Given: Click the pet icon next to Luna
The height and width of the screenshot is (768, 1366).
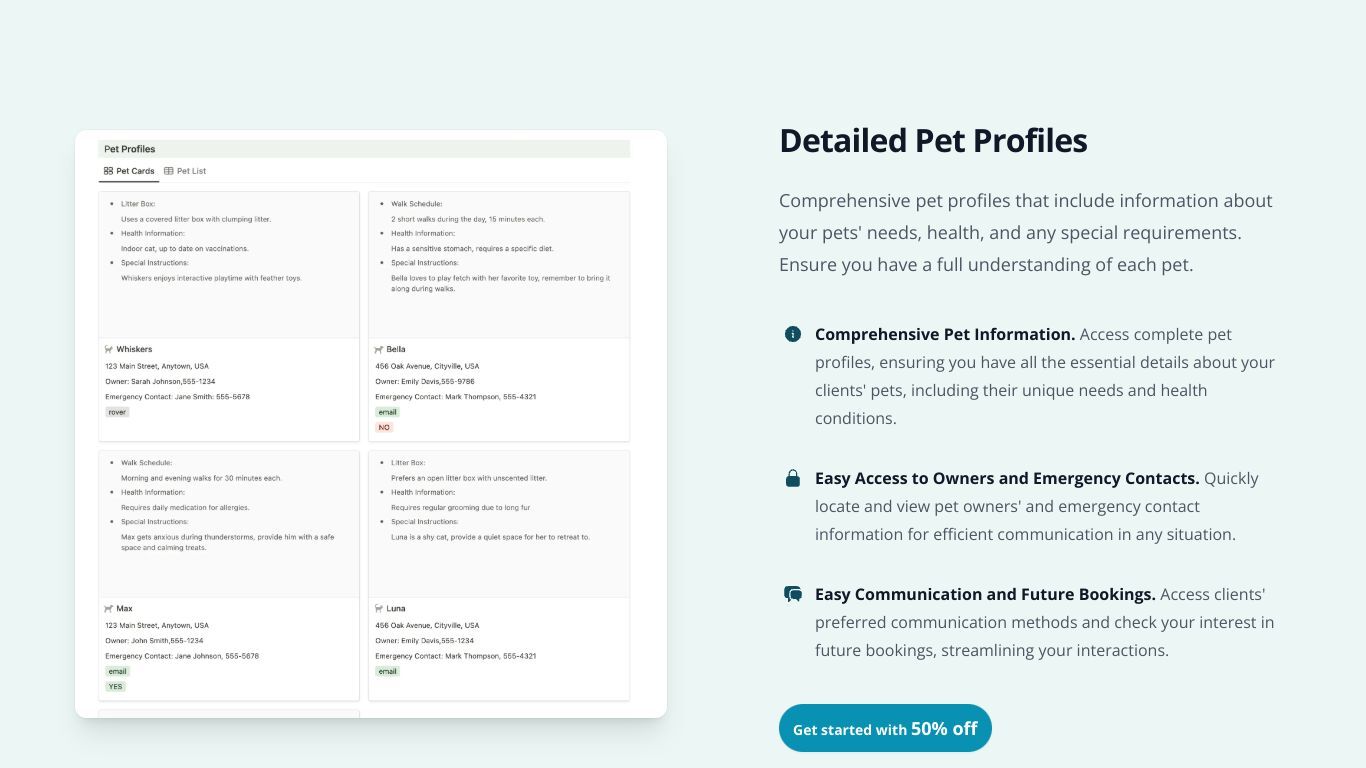Looking at the screenshot, I should pos(379,609).
